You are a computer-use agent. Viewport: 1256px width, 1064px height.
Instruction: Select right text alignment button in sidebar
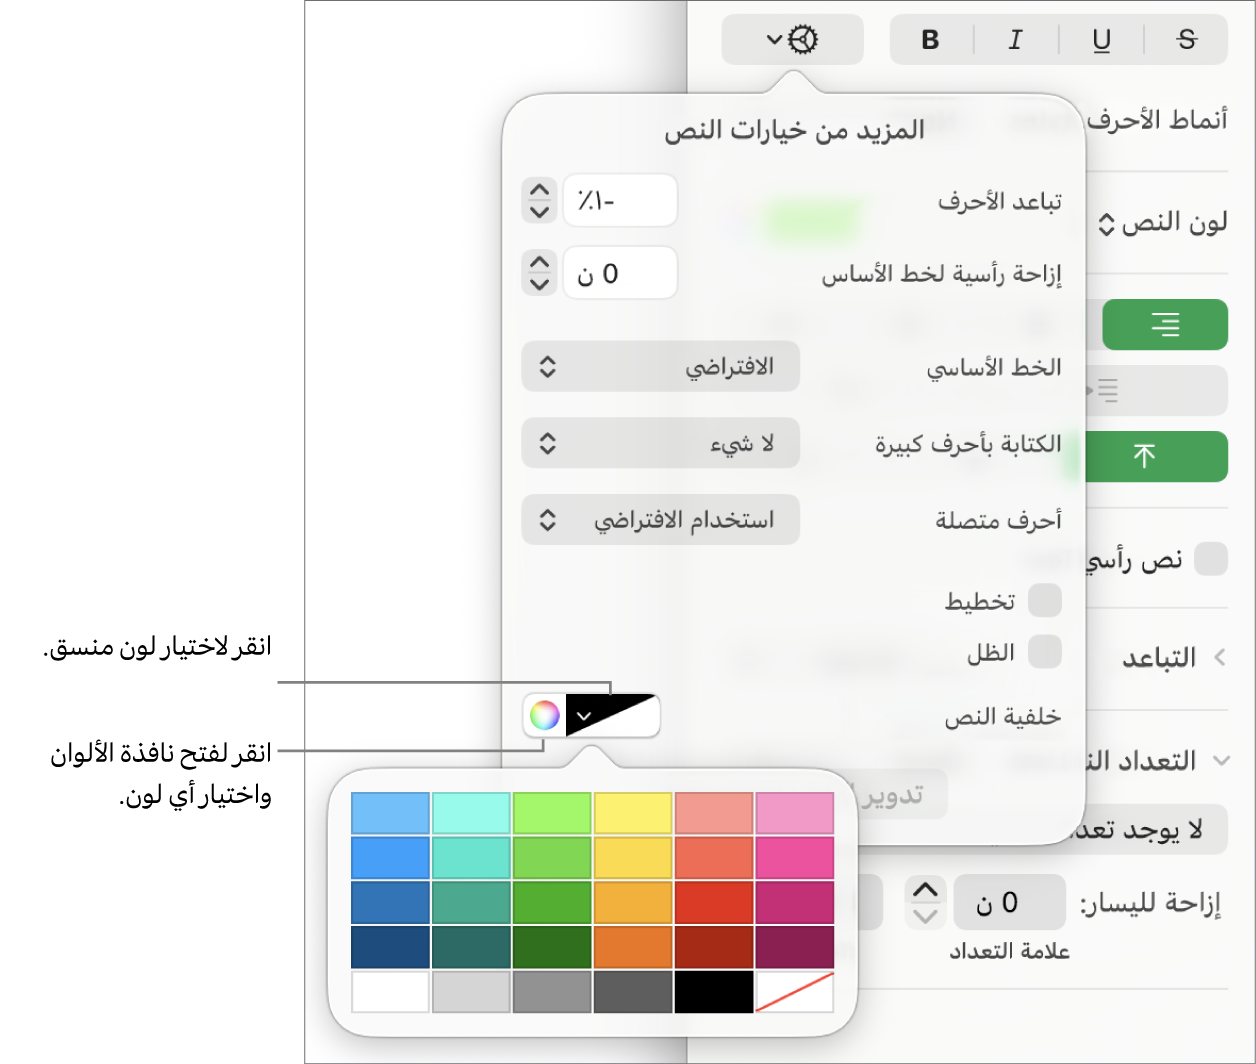click(x=1165, y=324)
